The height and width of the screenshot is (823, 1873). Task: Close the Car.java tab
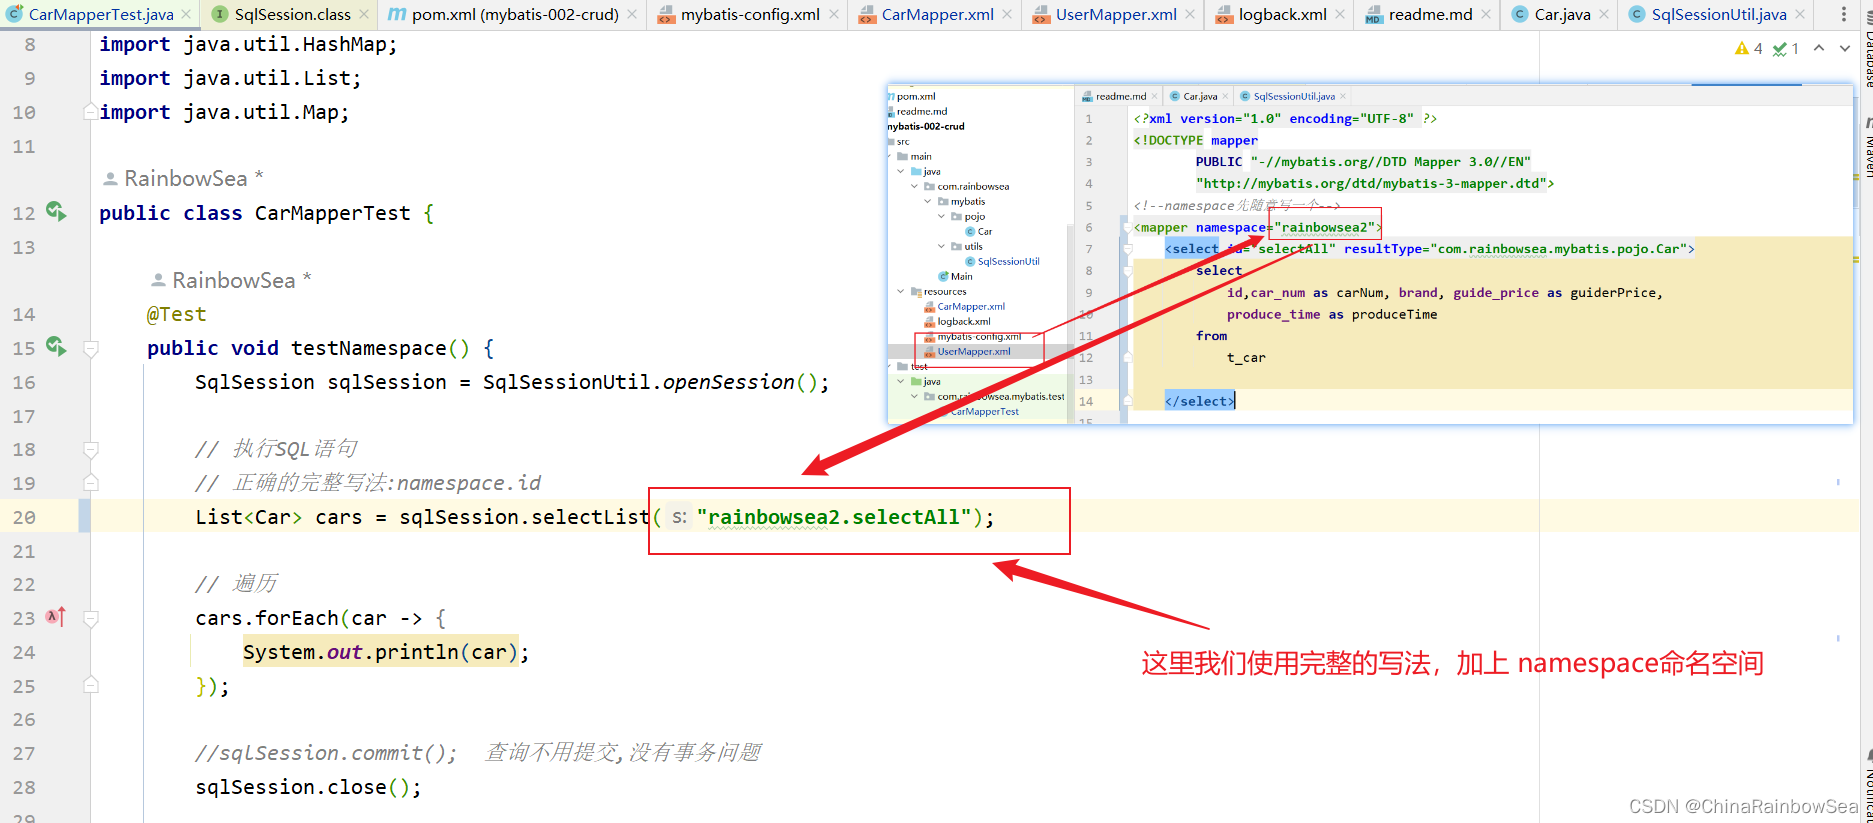point(1604,14)
